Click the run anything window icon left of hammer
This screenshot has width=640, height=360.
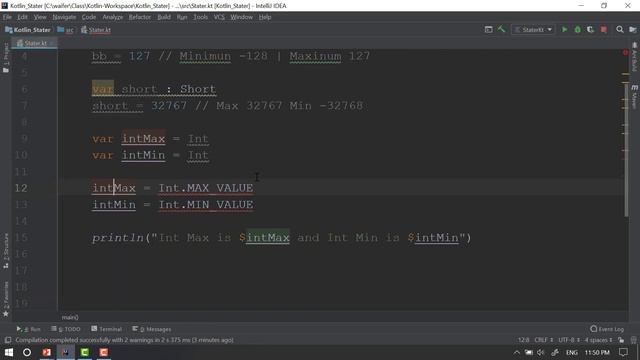coord(489,29)
